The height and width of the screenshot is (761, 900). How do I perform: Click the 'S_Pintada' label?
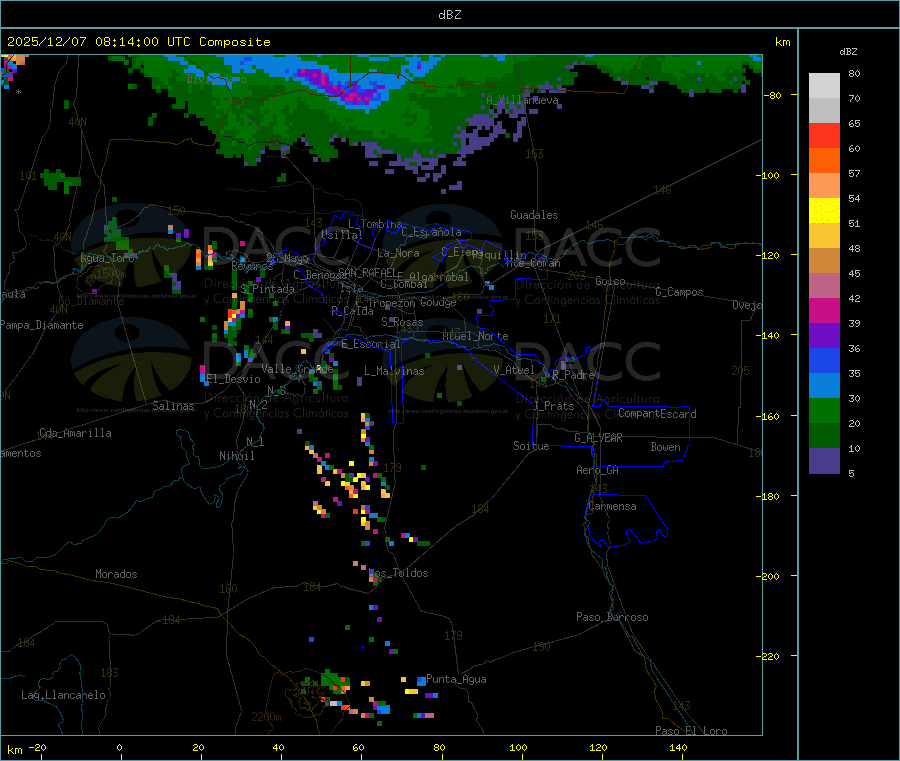pyautogui.click(x=267, y=289)
